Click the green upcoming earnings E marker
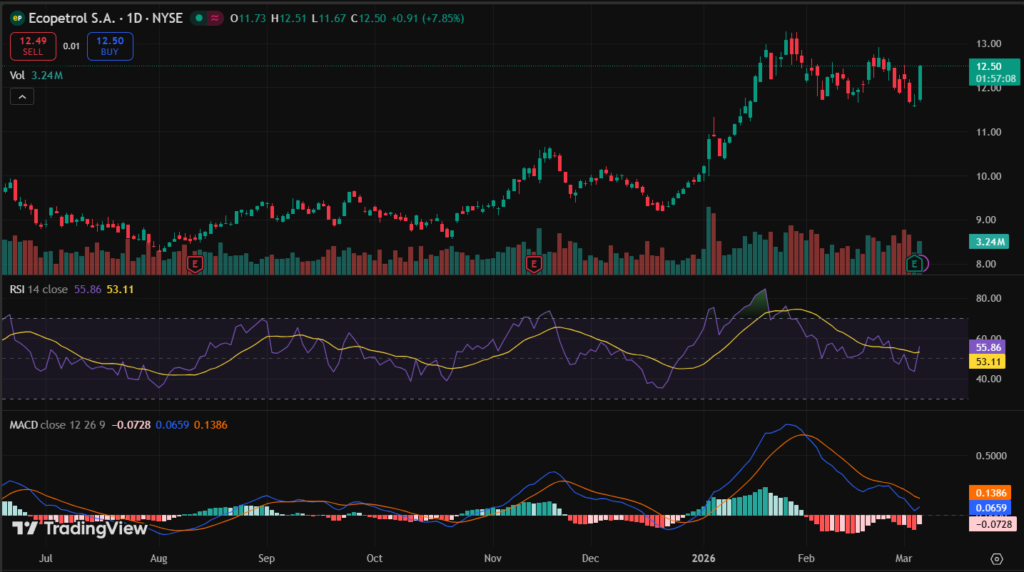The width and height of the screenshot is (1024, 572). [914, 264]
